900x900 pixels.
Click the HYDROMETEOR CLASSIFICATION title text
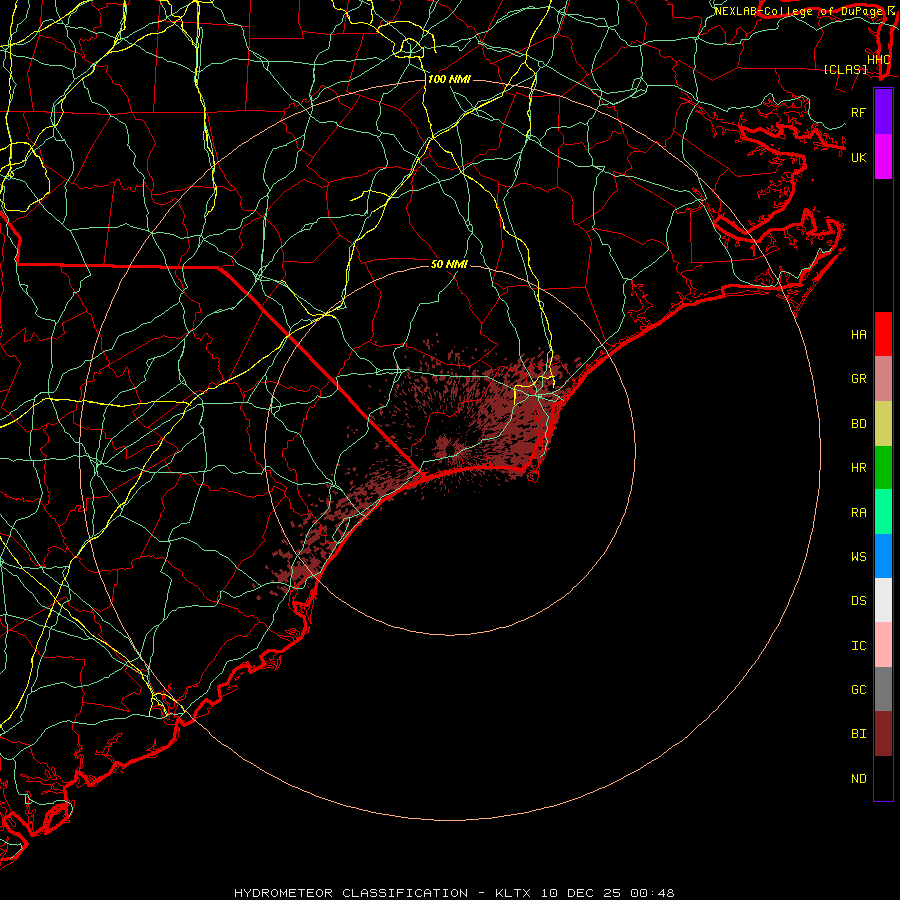351,893
